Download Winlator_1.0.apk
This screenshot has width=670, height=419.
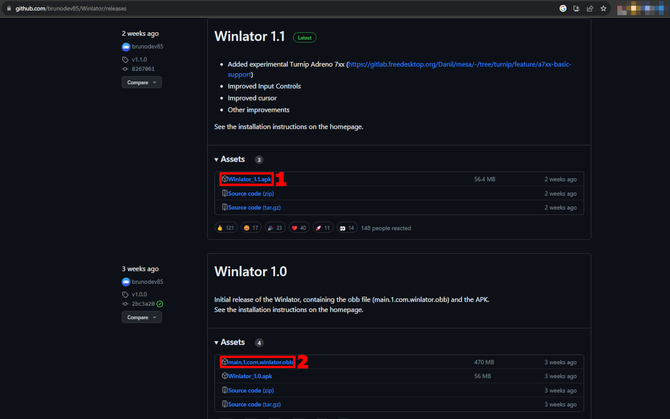click(x=250, y=376)
